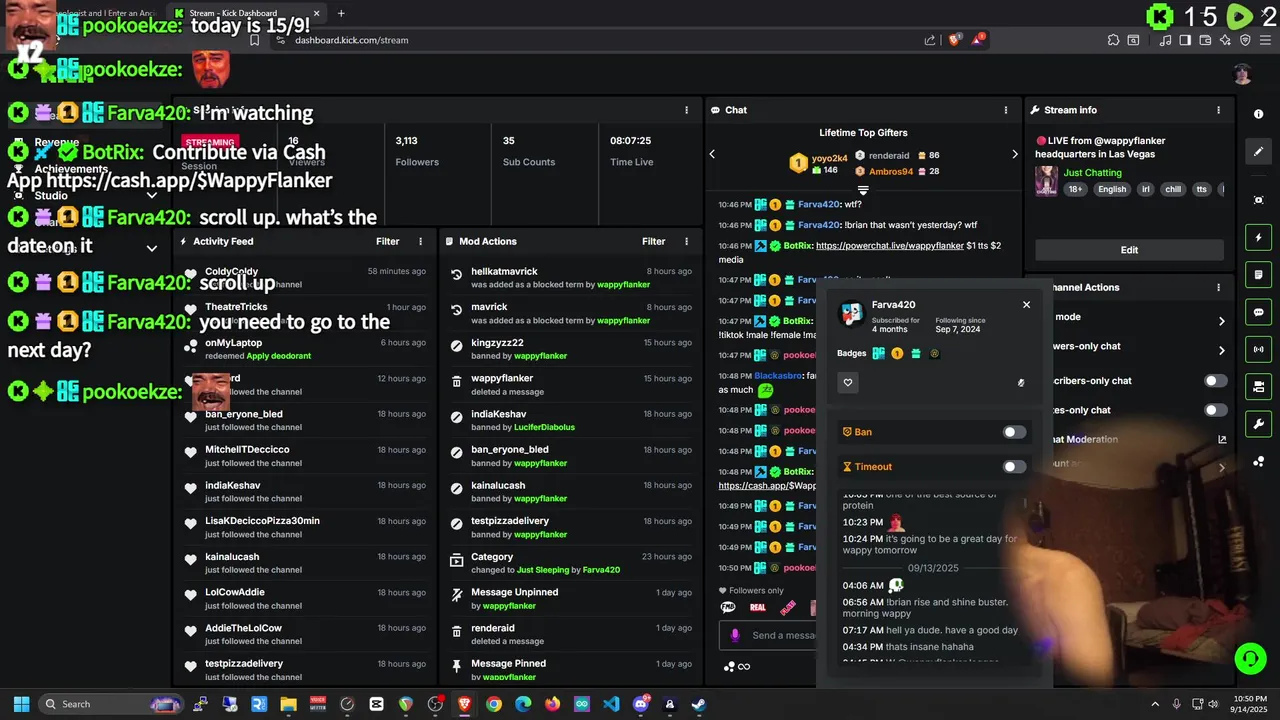
Task: Open Brave browser from the taskbar
Action: click(x=465, y=704)
